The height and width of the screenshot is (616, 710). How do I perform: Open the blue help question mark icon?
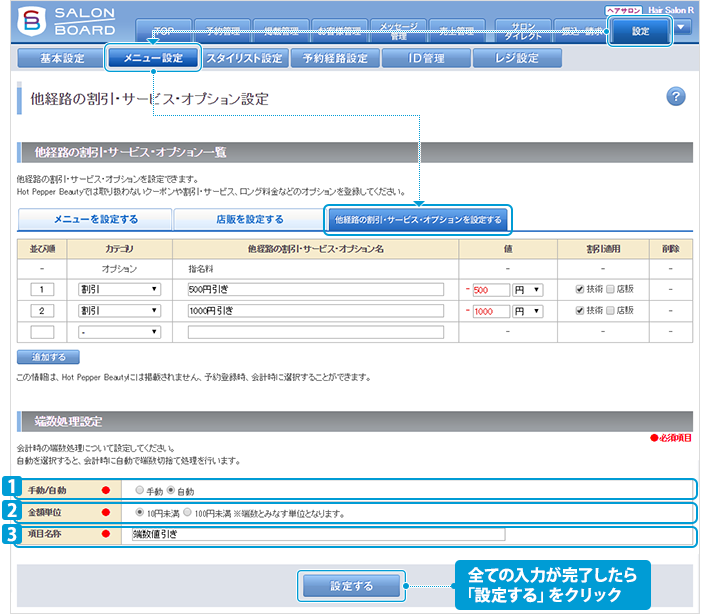[675, 96]
